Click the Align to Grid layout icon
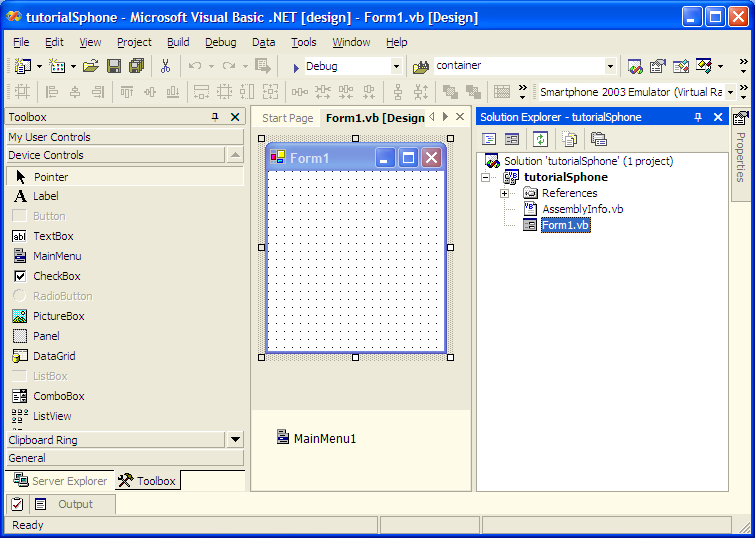Screen dimensions: 755x538 click(x=21, y=92)
